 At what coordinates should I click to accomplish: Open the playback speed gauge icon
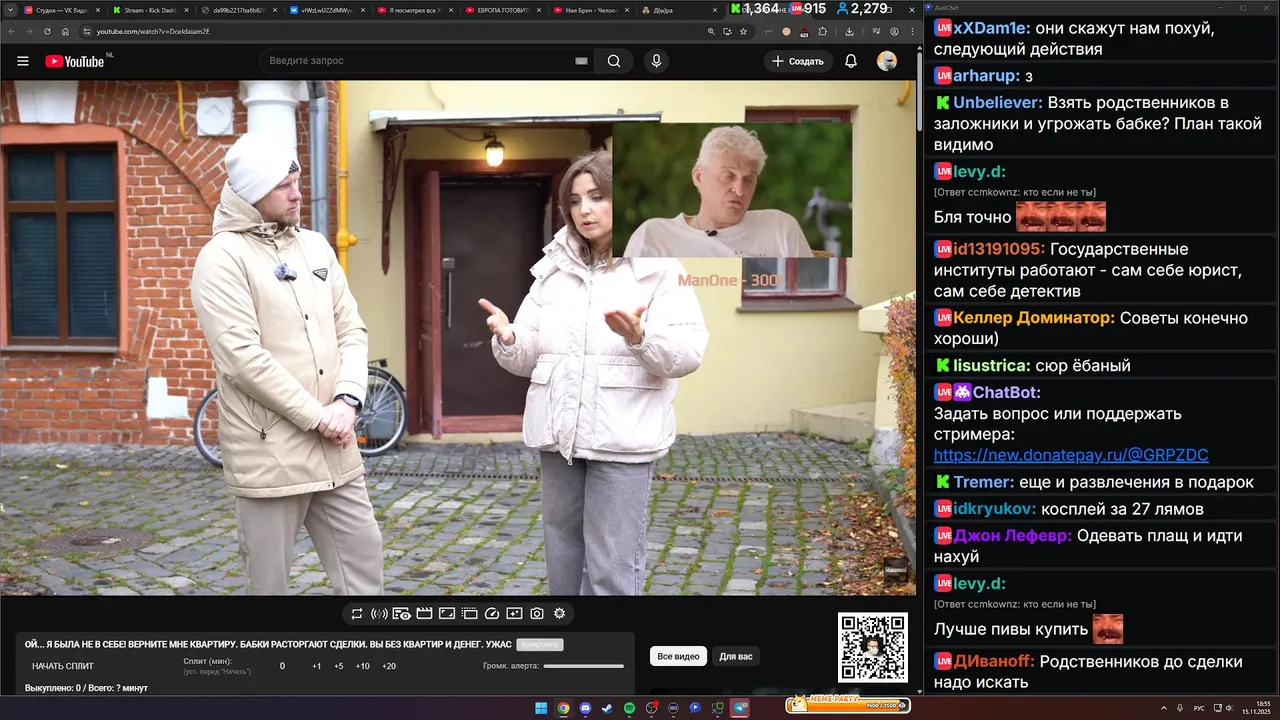[x=491, y=613]
